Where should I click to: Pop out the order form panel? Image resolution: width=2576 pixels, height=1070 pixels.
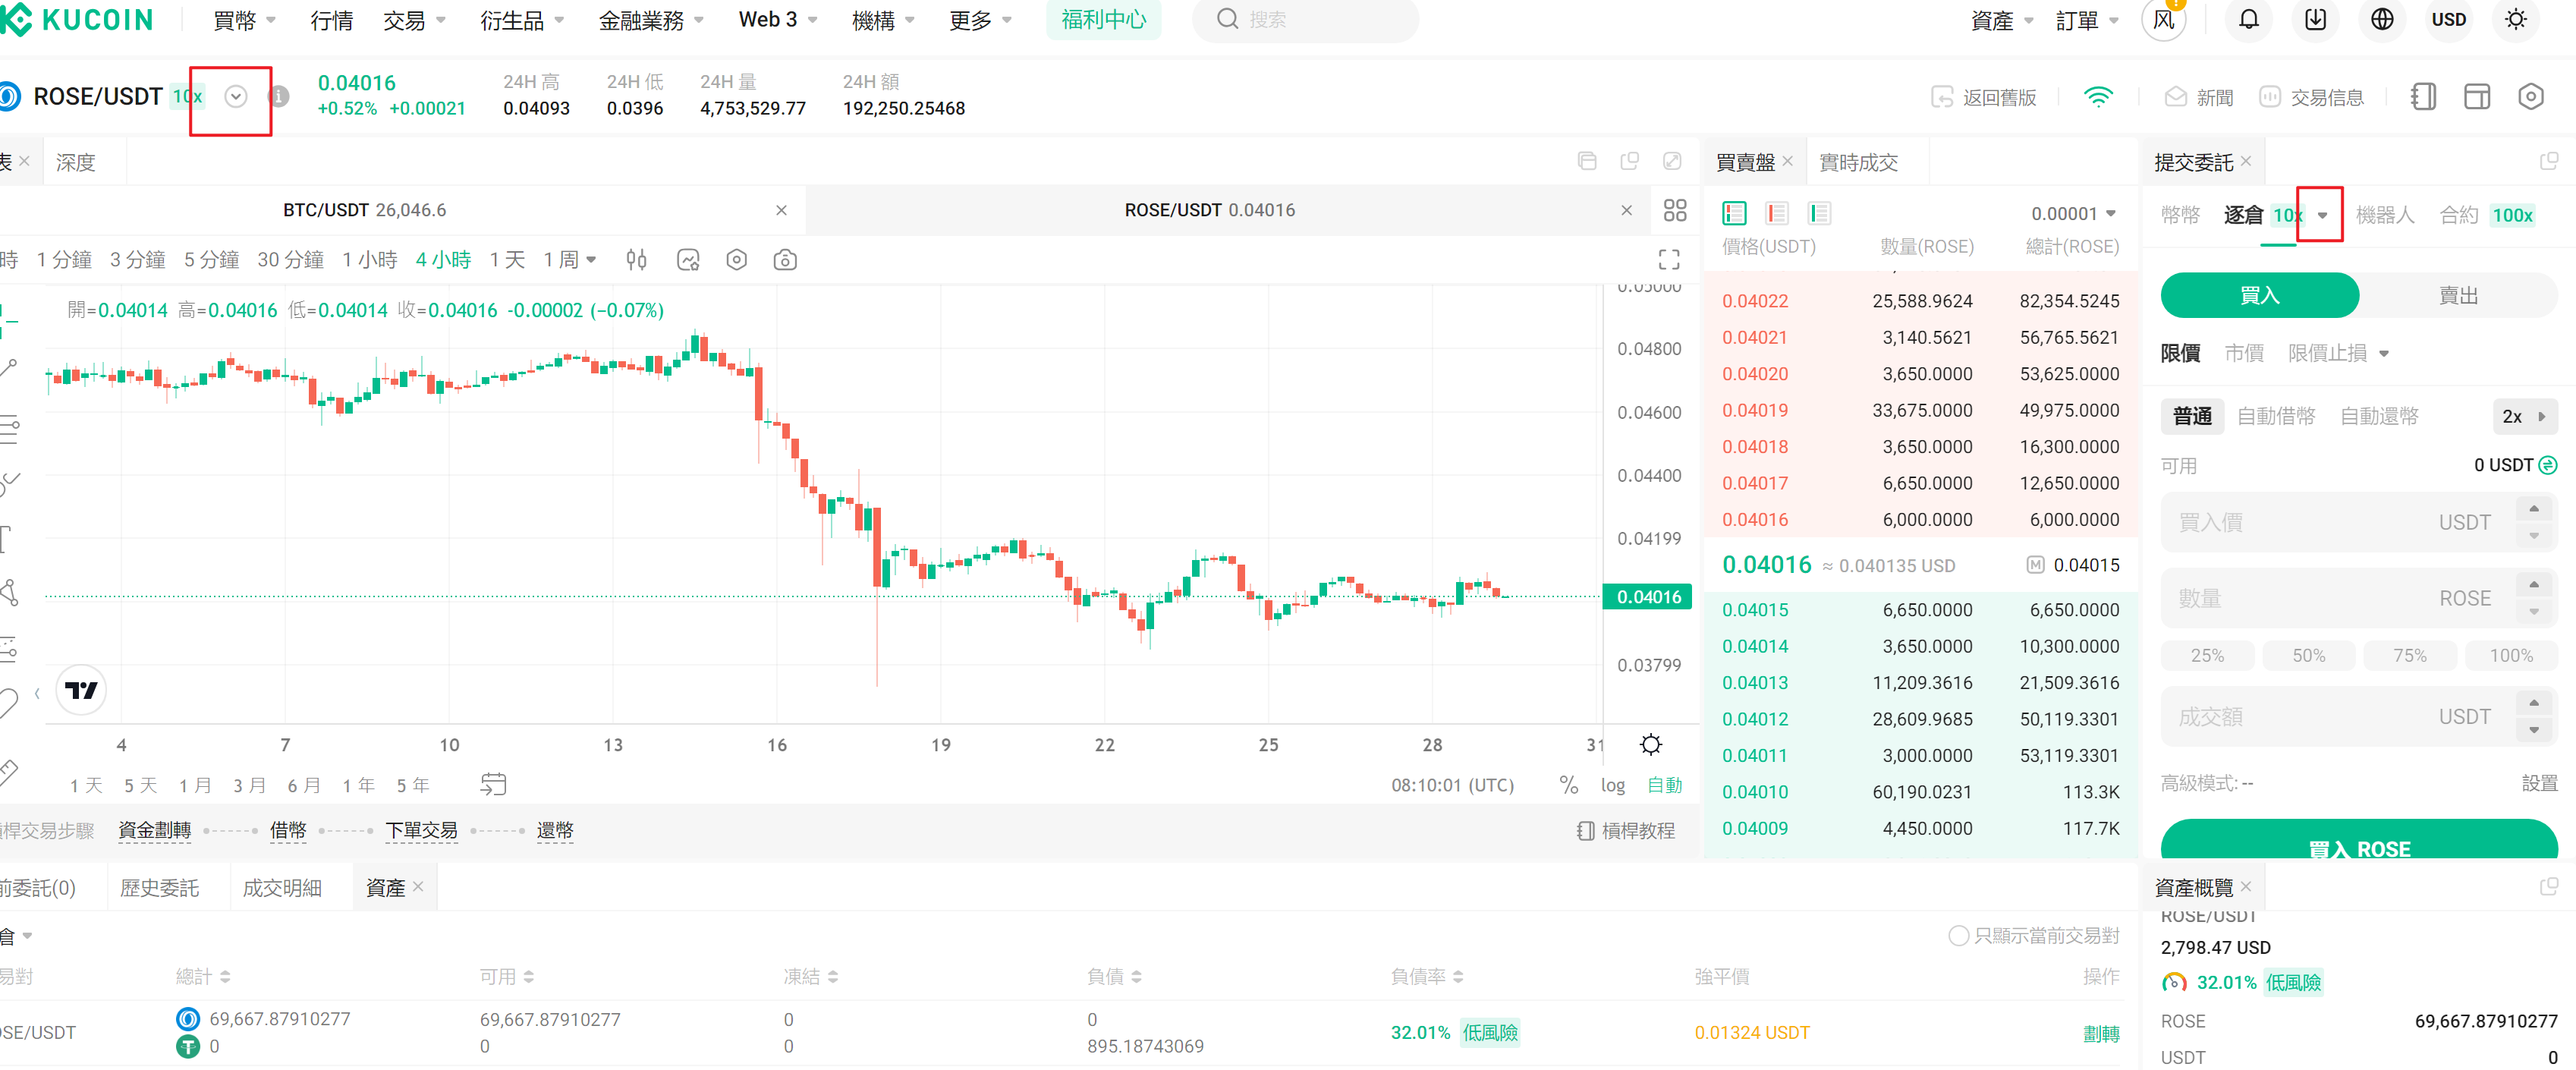[x=2549, y=161]
